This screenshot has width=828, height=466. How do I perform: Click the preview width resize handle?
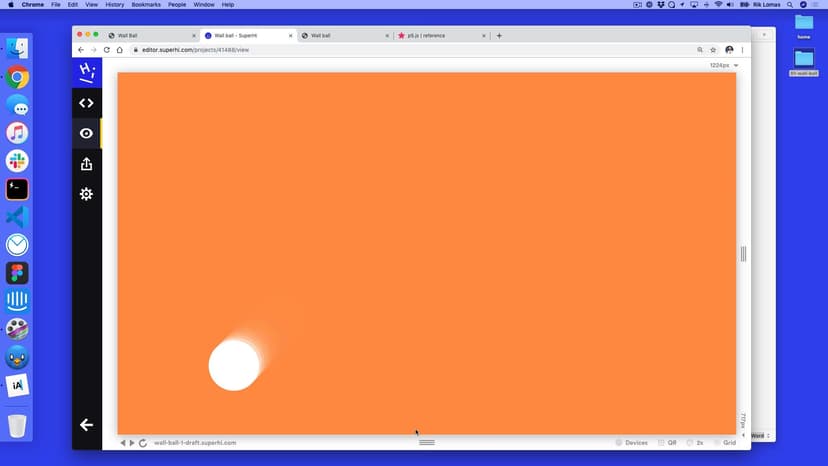743,254
